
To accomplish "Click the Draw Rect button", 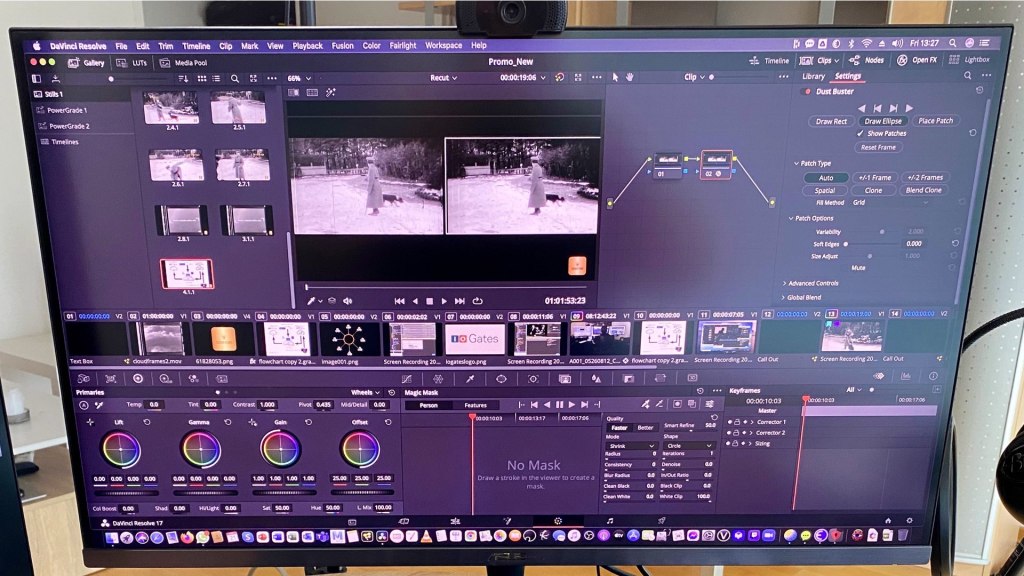I will (x=831, y=121).
